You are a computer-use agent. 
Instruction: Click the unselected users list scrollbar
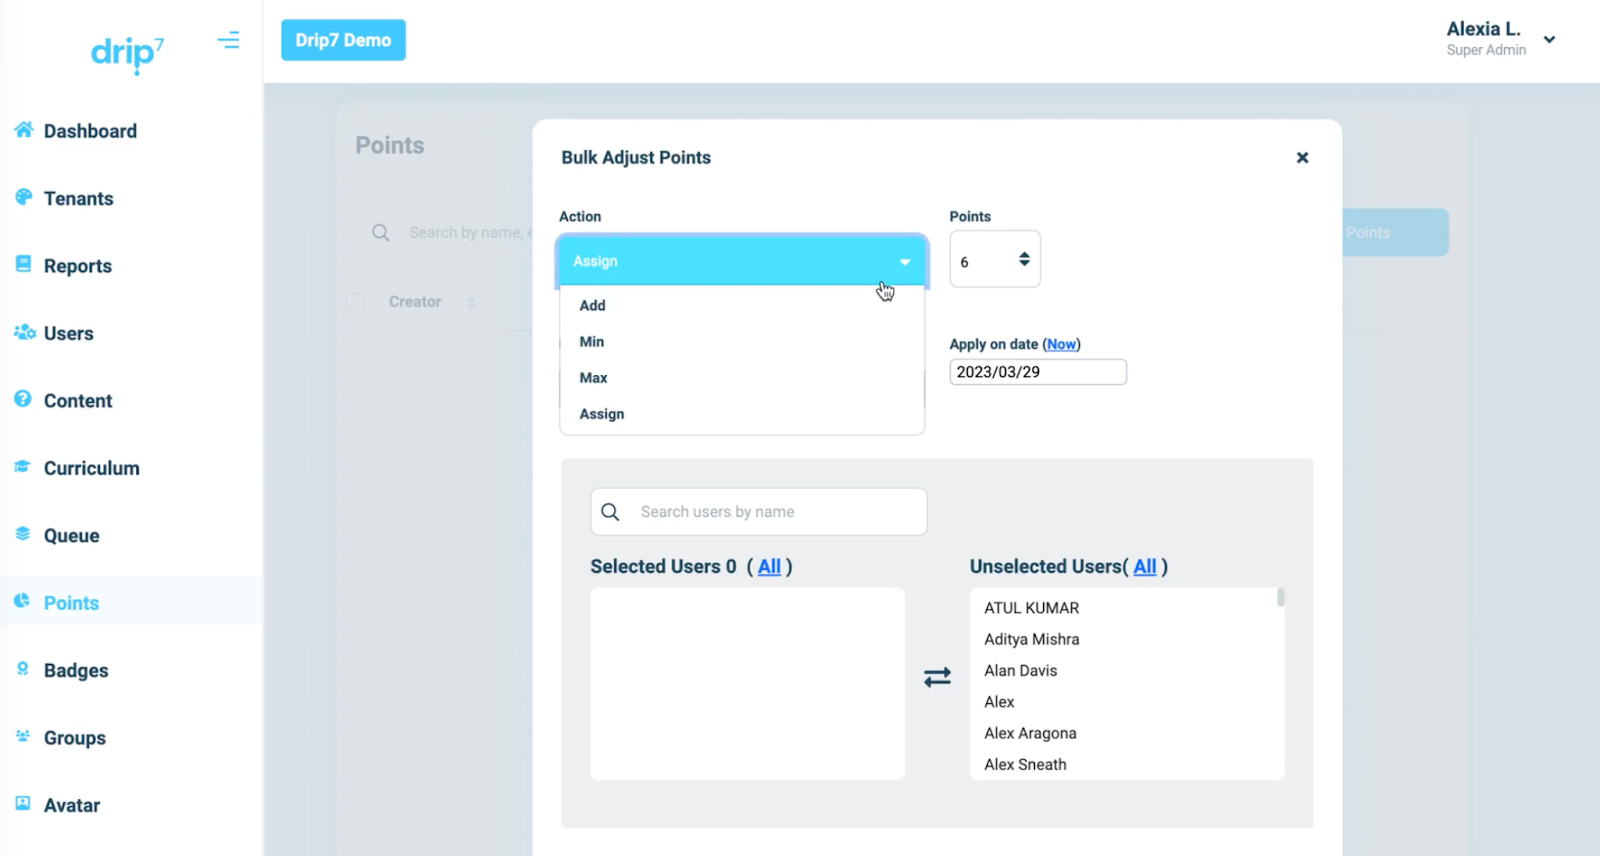point(1280,597)
